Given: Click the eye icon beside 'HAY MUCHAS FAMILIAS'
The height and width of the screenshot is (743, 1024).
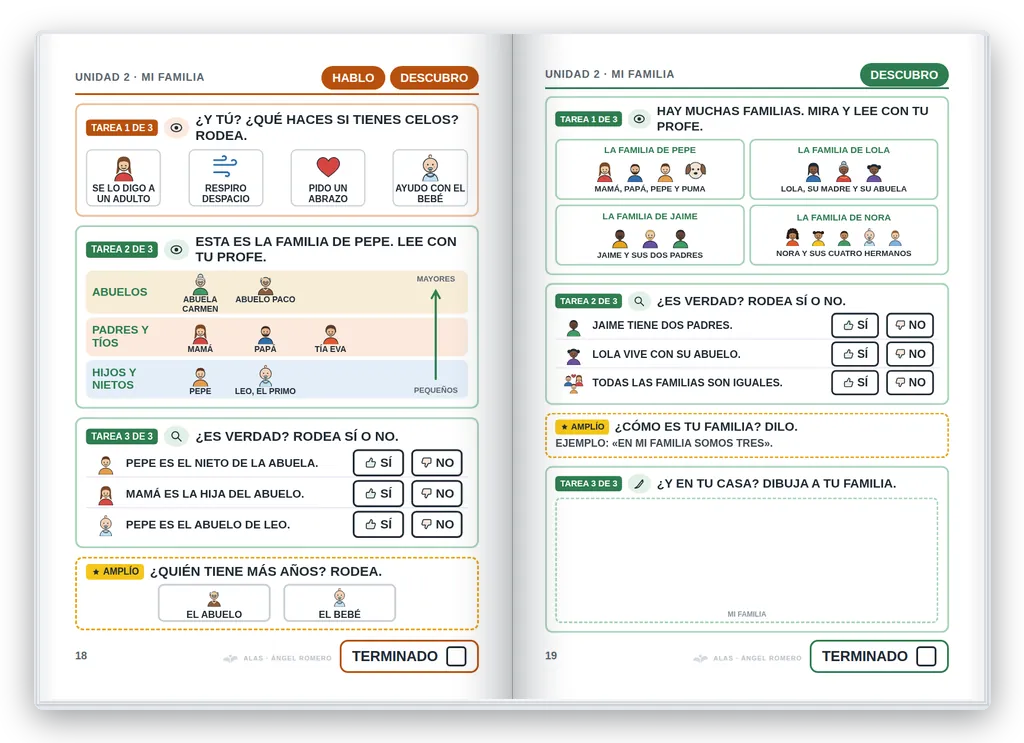Looking at the screenshot, I should tap(639, 119).
